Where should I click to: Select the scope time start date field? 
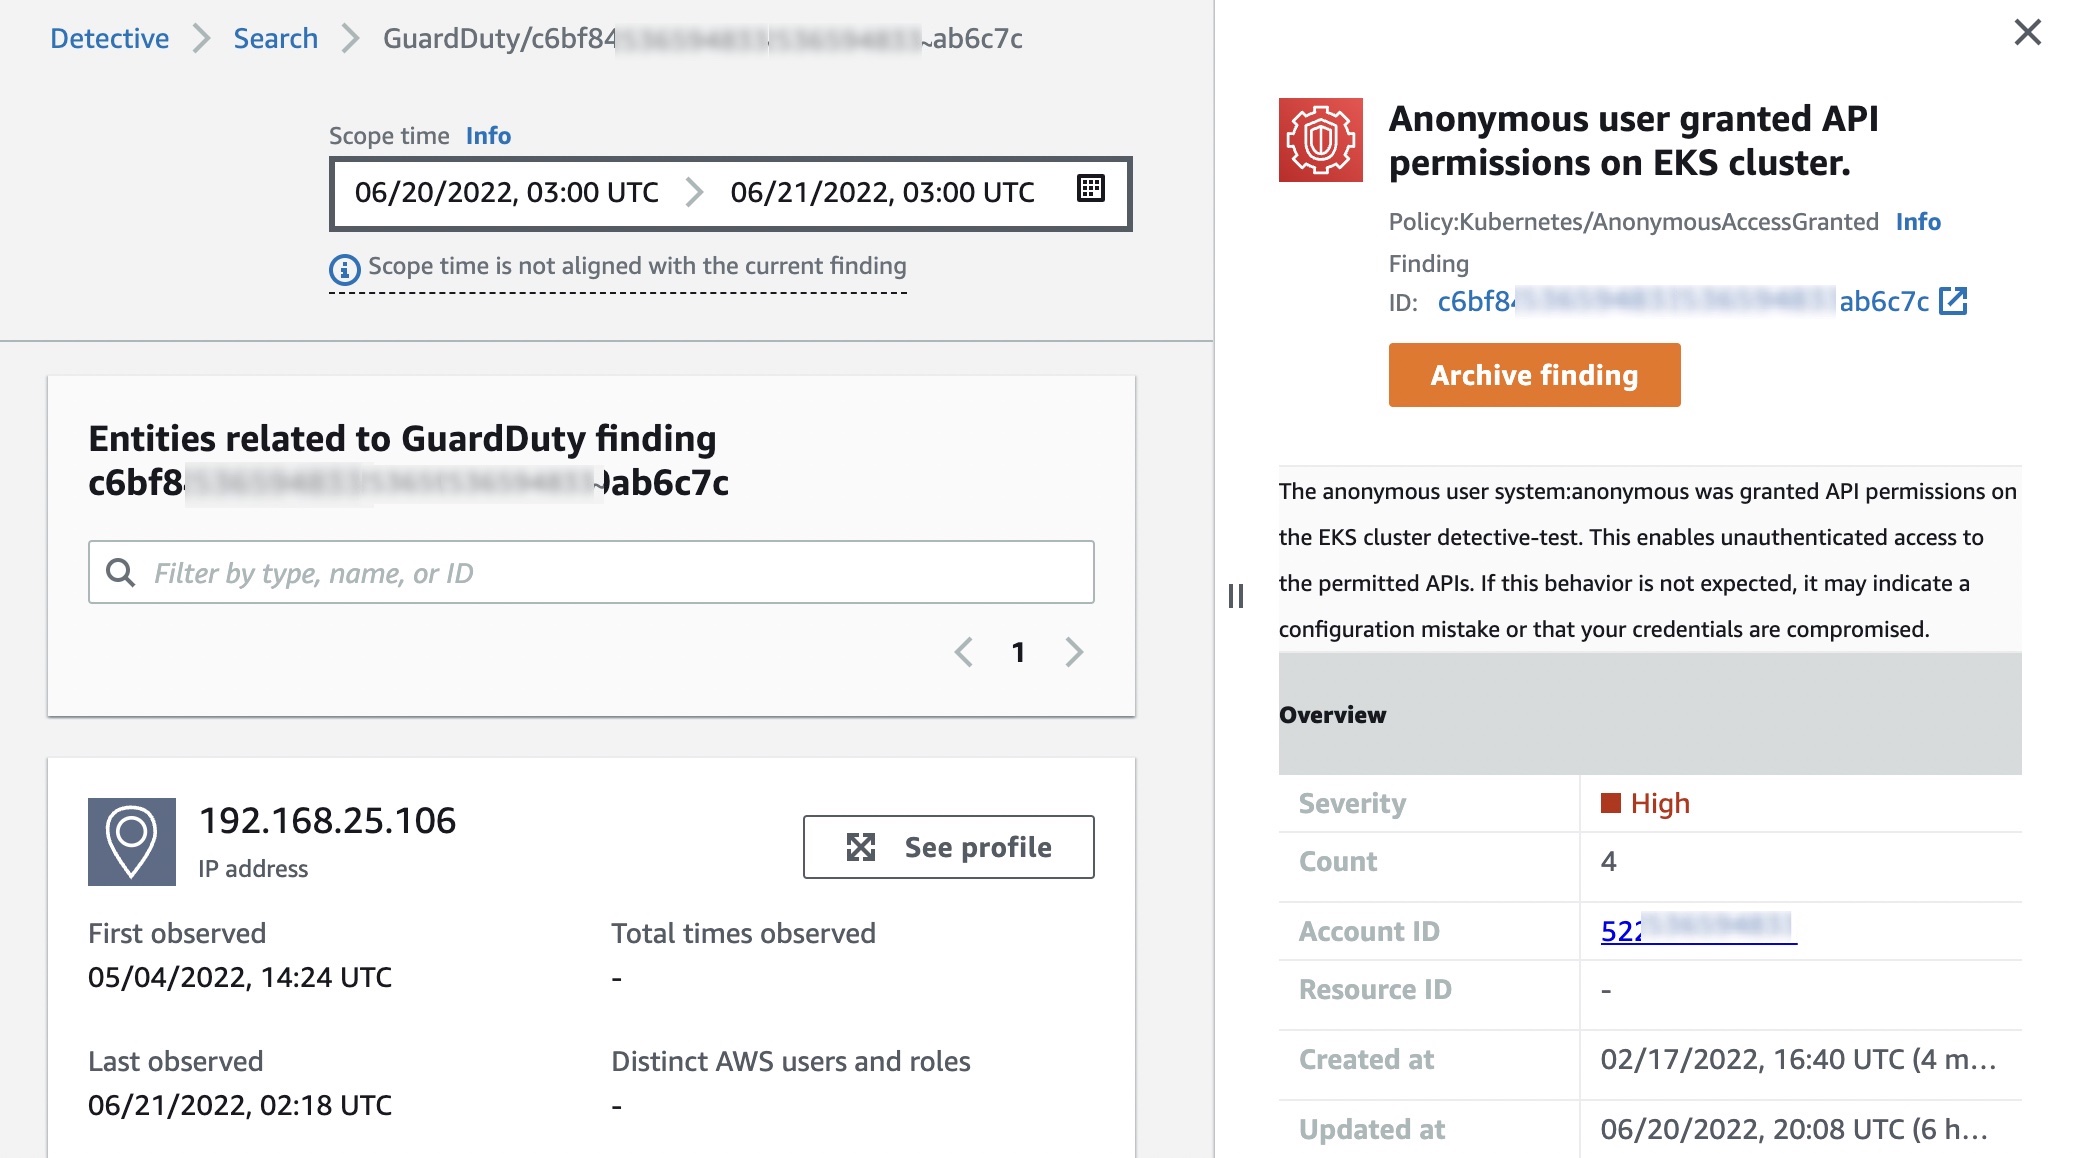pos(506,190)
